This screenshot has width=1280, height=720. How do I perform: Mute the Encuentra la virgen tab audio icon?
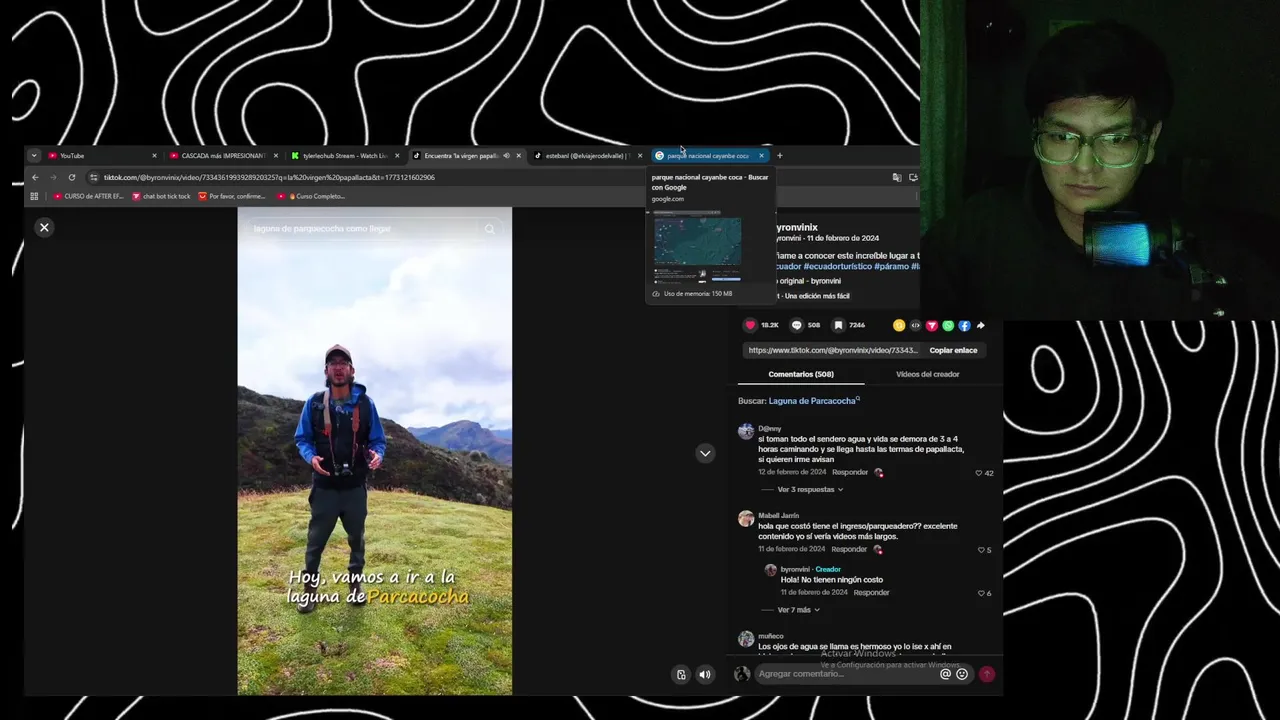(x=506, y=156)
